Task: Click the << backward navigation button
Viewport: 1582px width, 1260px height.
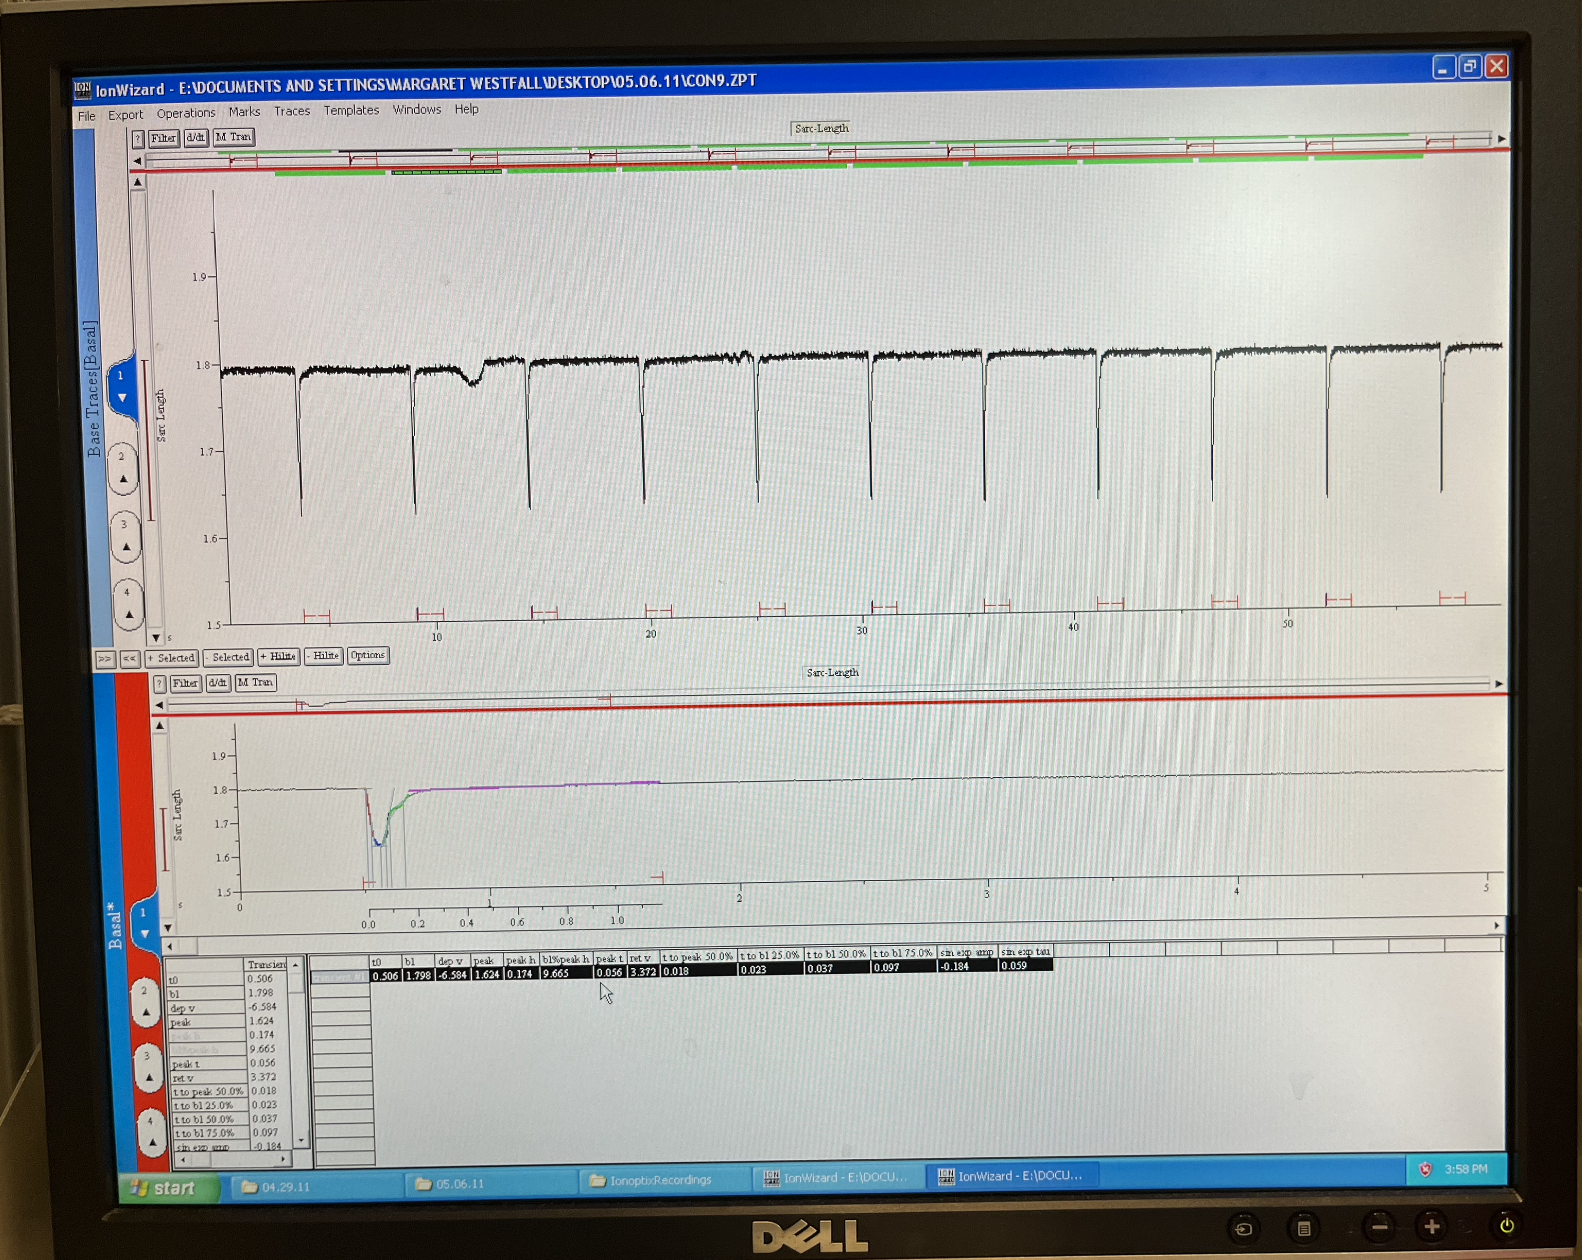Action: [129, 659]
